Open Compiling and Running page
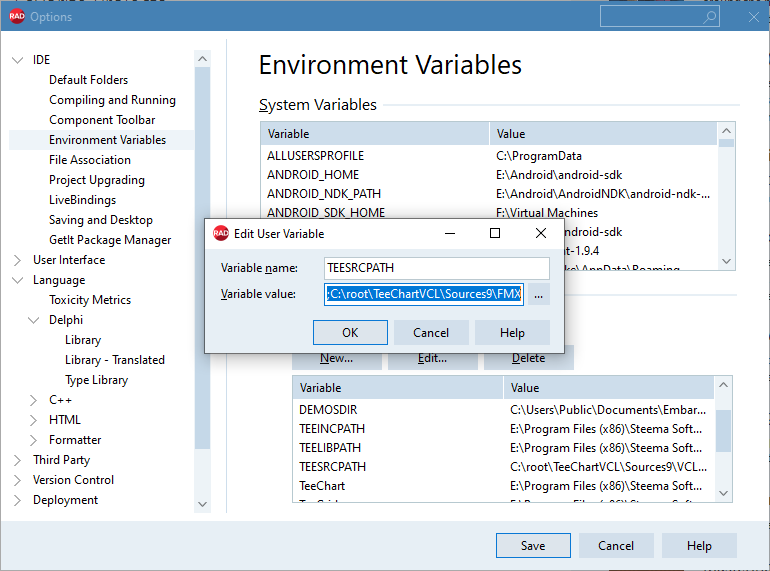 [x=112, y=100]
